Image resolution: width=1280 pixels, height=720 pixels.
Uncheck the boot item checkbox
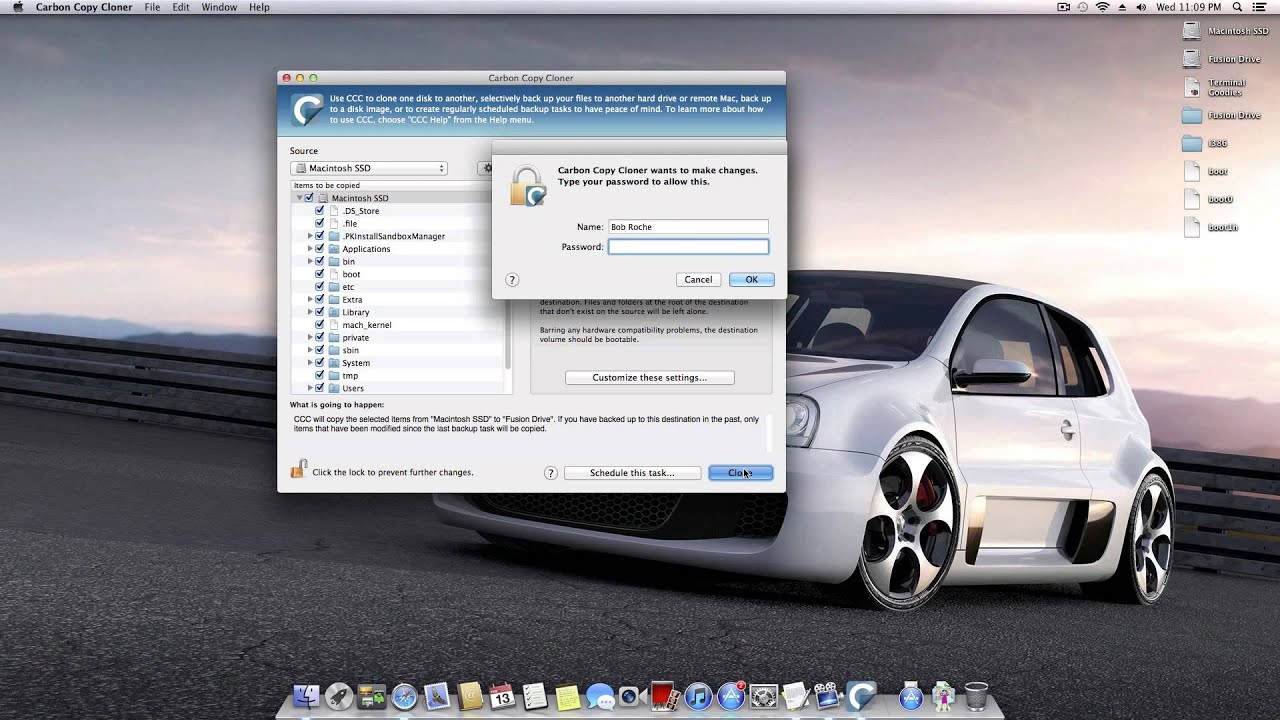[320, 274]
